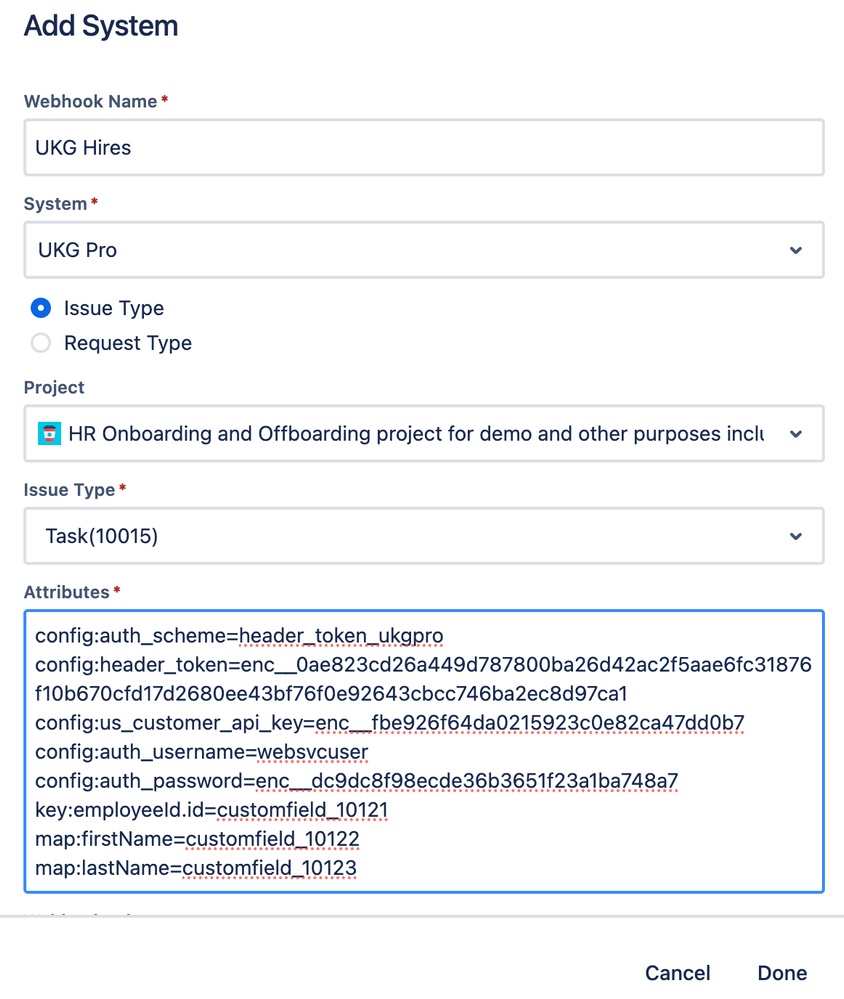Image resolution: width=844 pixels, height=999 pixels.
Task: Select the Issue Type radio button
Action: point(41,308)
